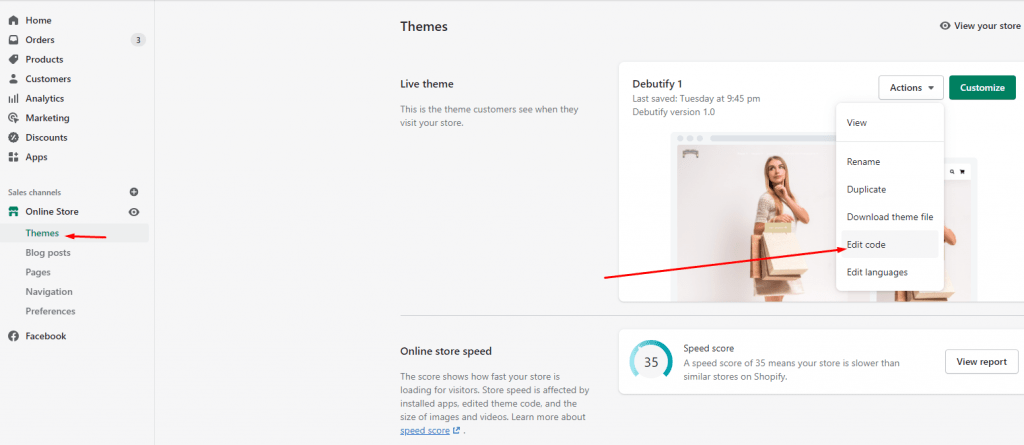Click the View report button
1024x445 pixels.
tap(982, 361)
